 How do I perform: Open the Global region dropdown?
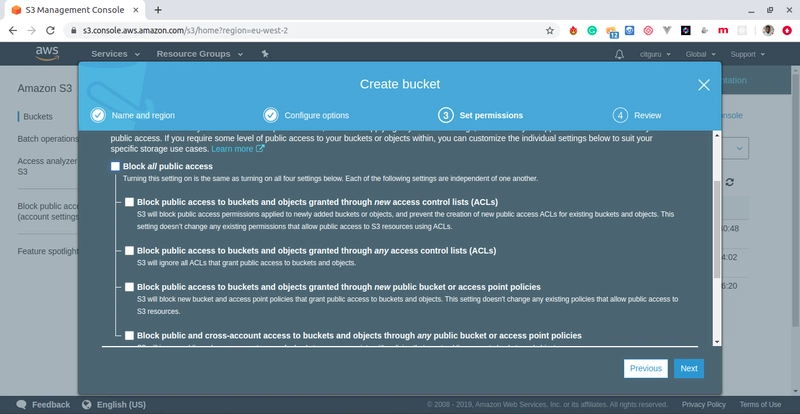[701, 54]
